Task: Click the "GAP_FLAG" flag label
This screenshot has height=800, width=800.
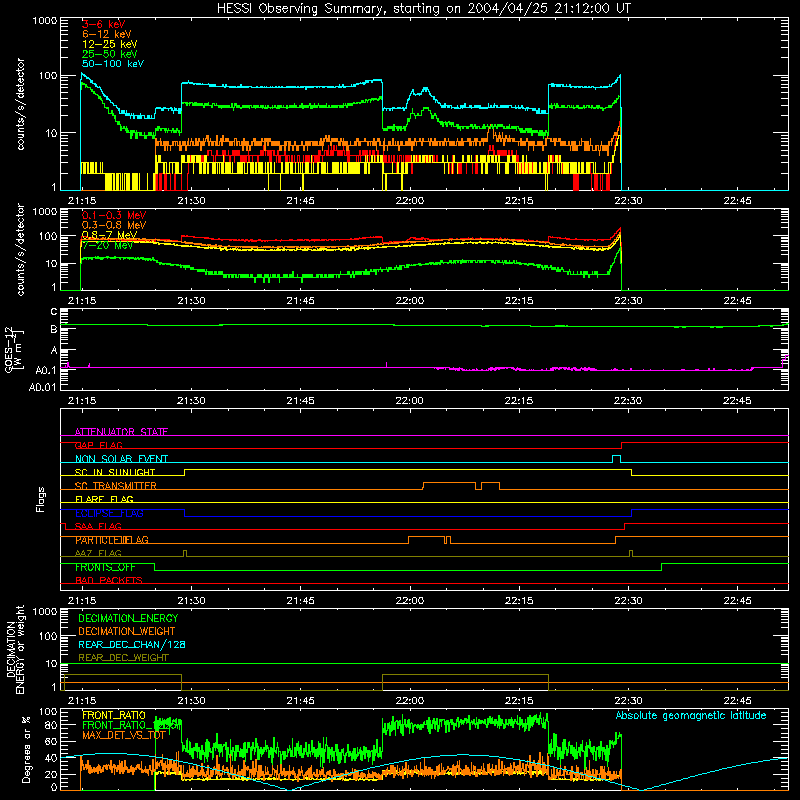Action: click(x=98, y=445)
